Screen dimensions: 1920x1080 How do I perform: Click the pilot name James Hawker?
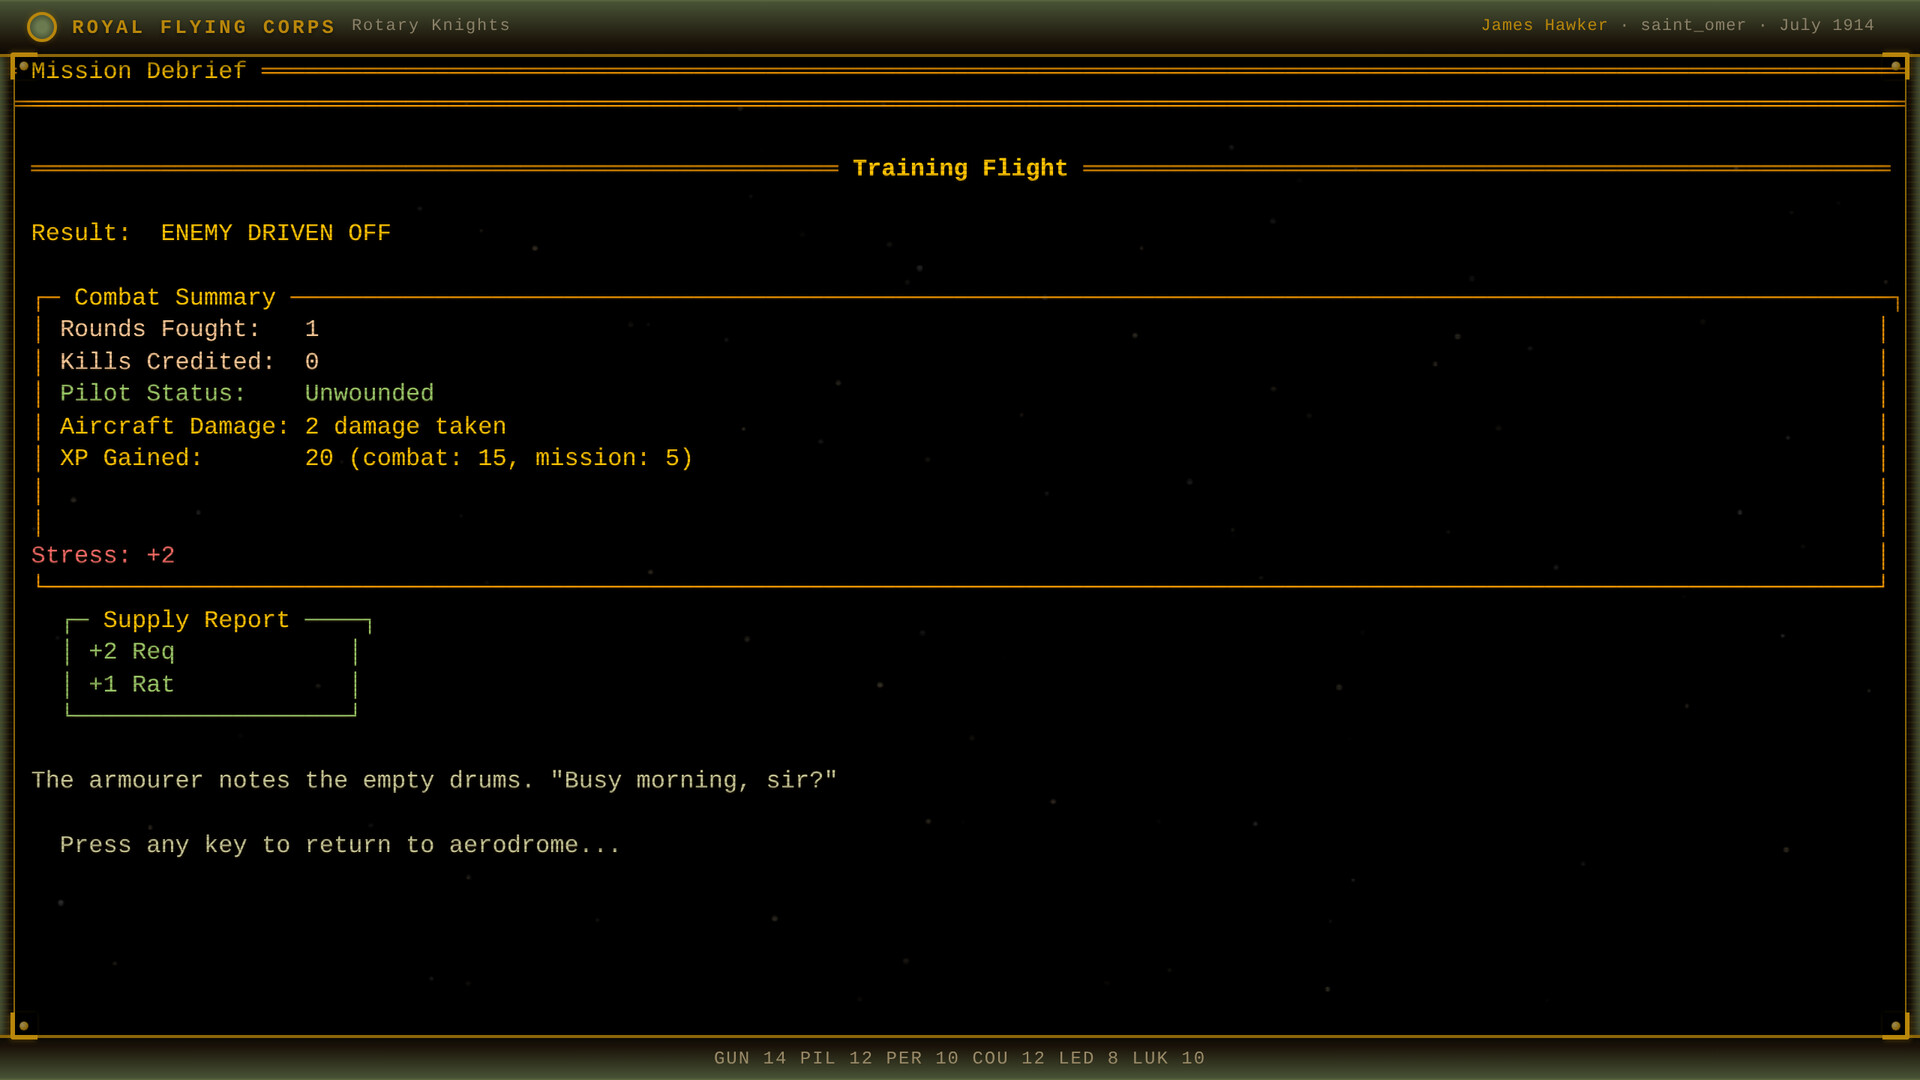click(1545, 25)
